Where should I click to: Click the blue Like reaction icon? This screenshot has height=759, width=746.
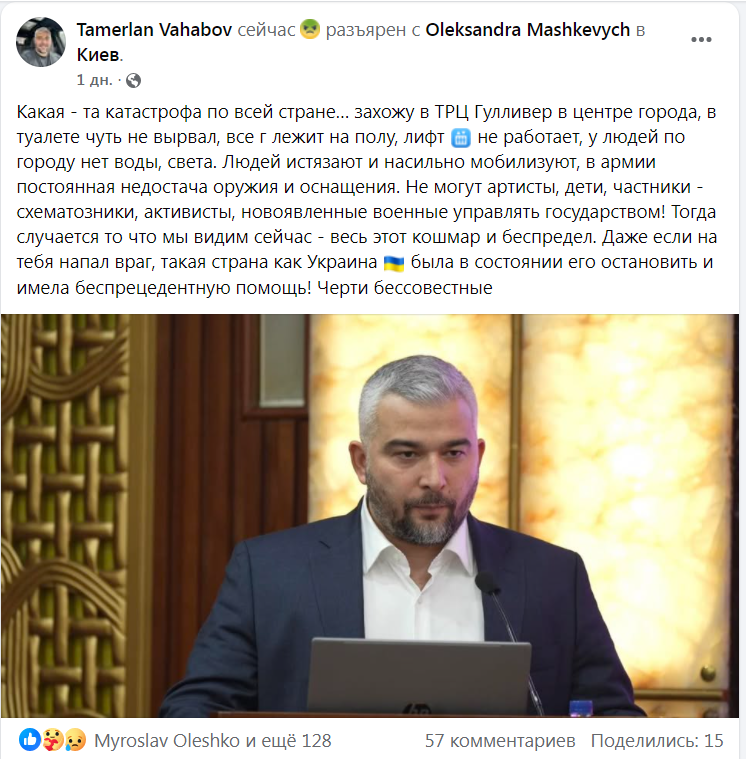[29, 740]
